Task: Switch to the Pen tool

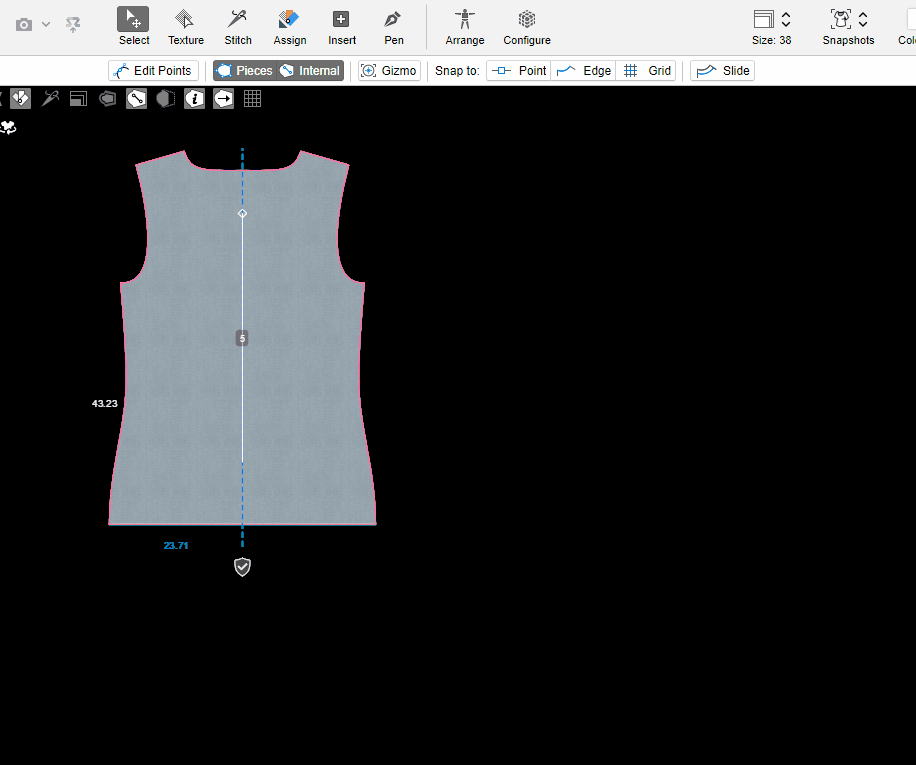Action: click(x=394, y=27)
